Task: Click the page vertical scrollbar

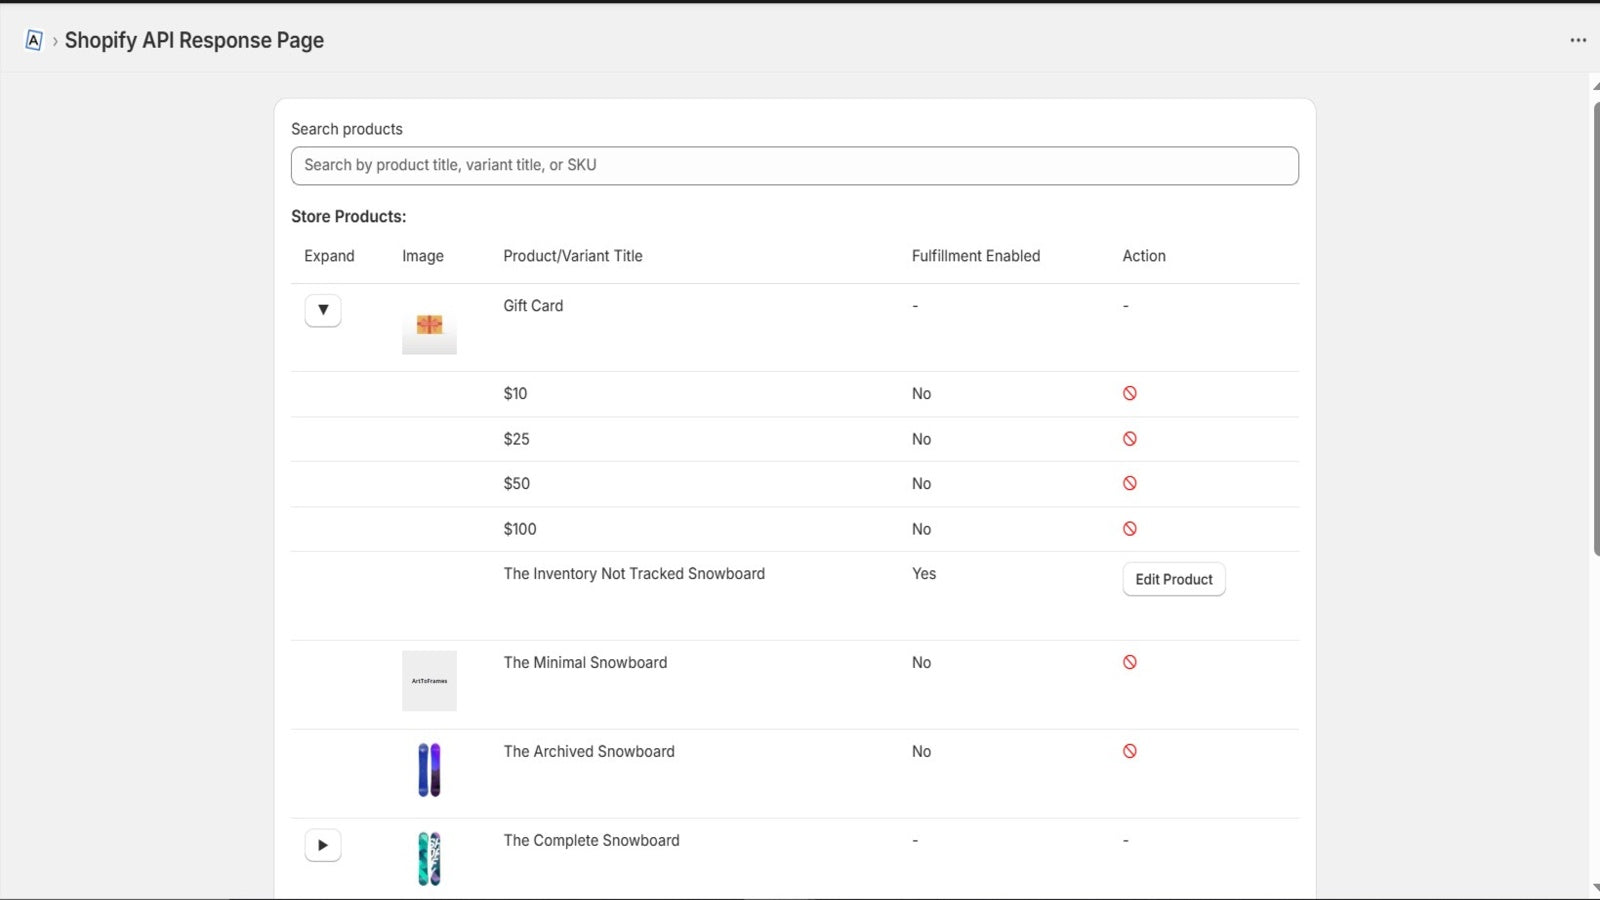Action: coord(1595,328)
